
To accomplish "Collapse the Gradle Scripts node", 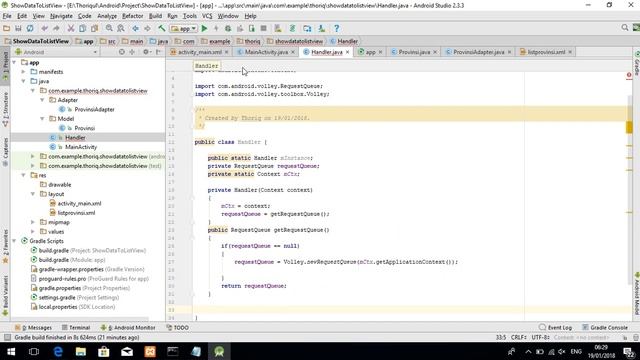I will [15, 241].
